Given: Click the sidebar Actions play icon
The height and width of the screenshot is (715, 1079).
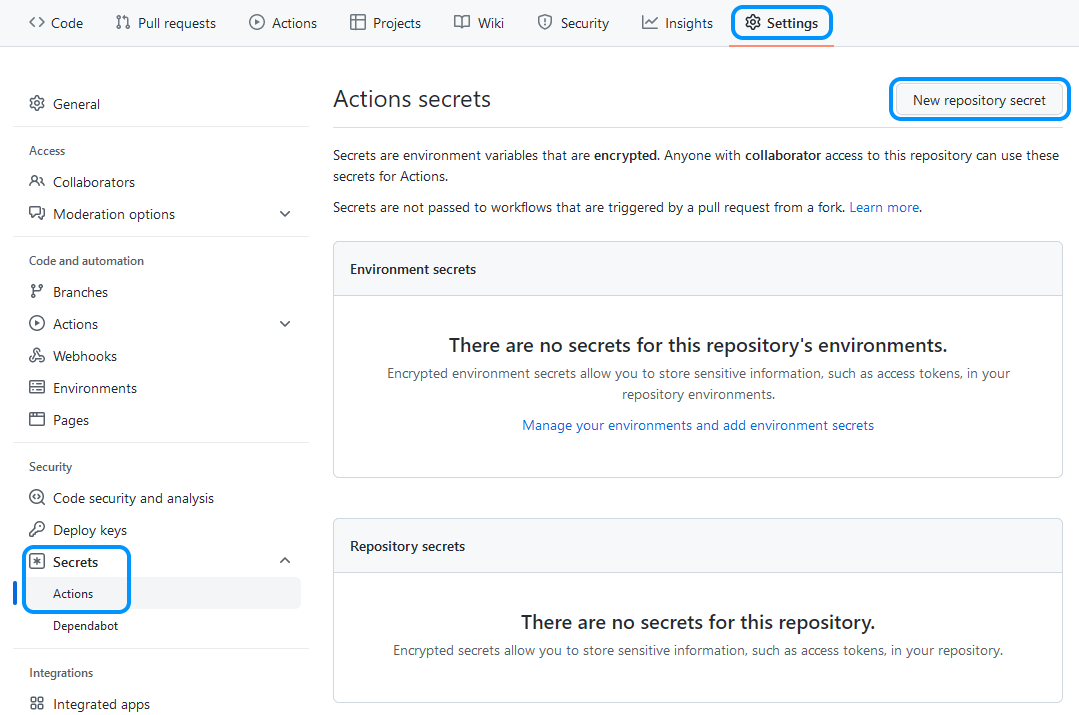Looking at the screenshot, I should pos(37,323).
